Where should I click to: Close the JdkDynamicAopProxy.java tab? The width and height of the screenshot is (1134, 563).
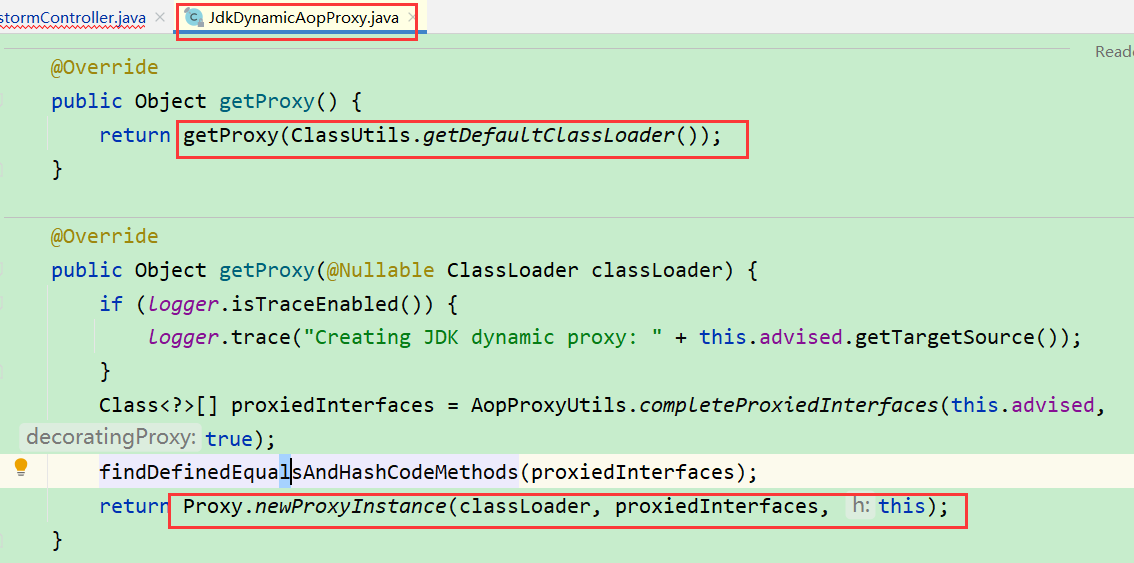[x=412, y=17]
